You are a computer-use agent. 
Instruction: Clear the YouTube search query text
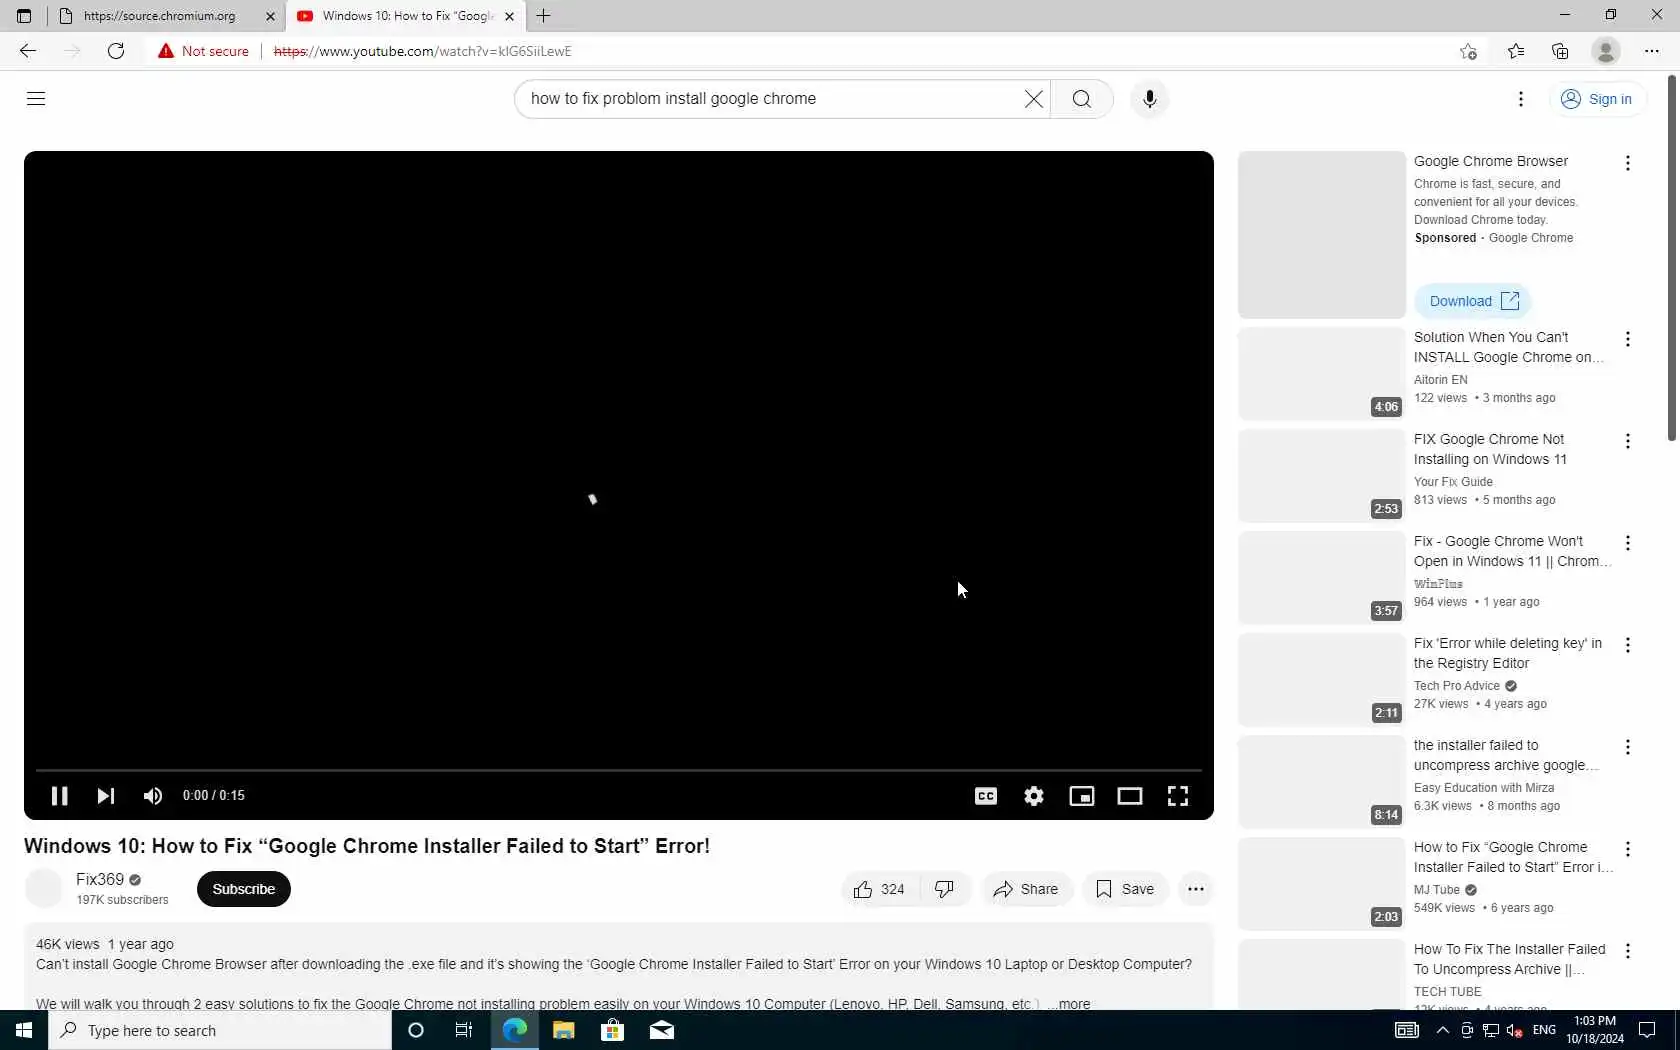pos(1033,99)
